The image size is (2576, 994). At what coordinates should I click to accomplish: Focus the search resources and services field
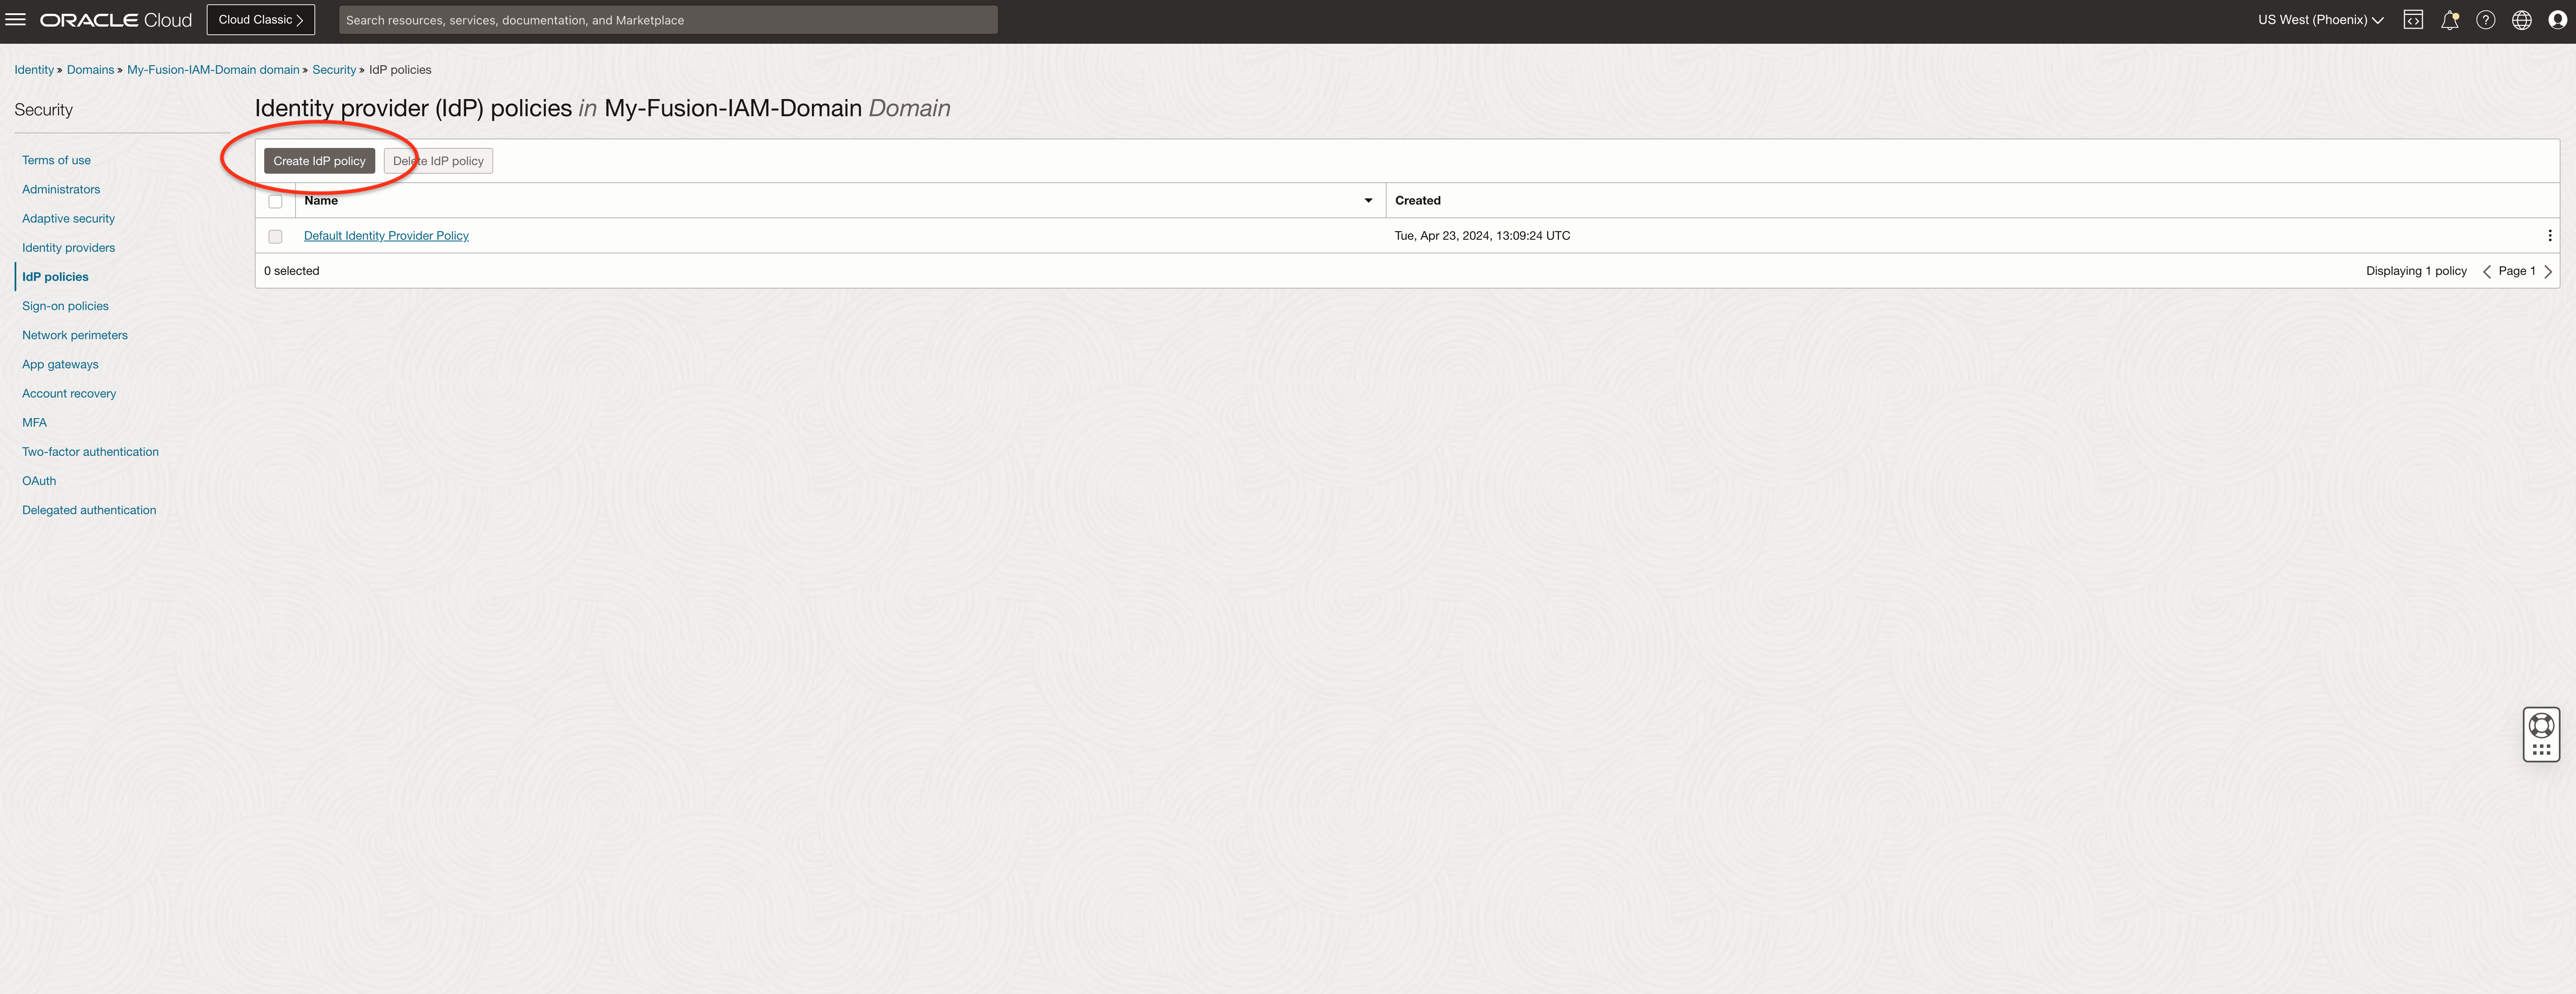[667, 20]
